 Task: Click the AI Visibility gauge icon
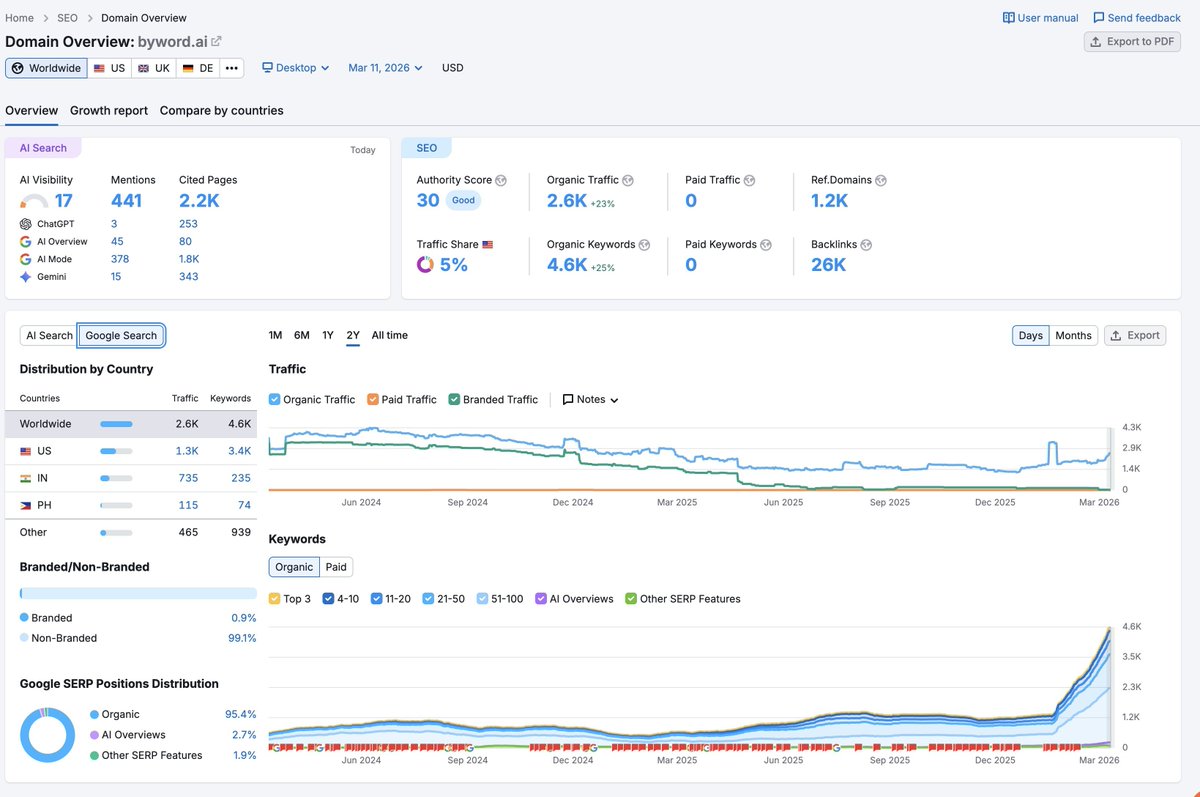[34, 202]
